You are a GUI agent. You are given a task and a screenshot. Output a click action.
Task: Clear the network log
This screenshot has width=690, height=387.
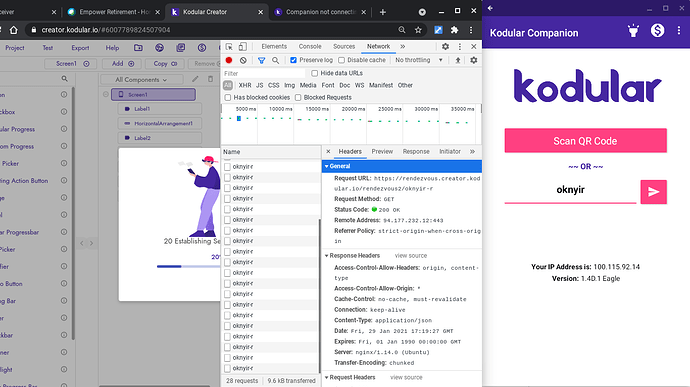[243, 60]
